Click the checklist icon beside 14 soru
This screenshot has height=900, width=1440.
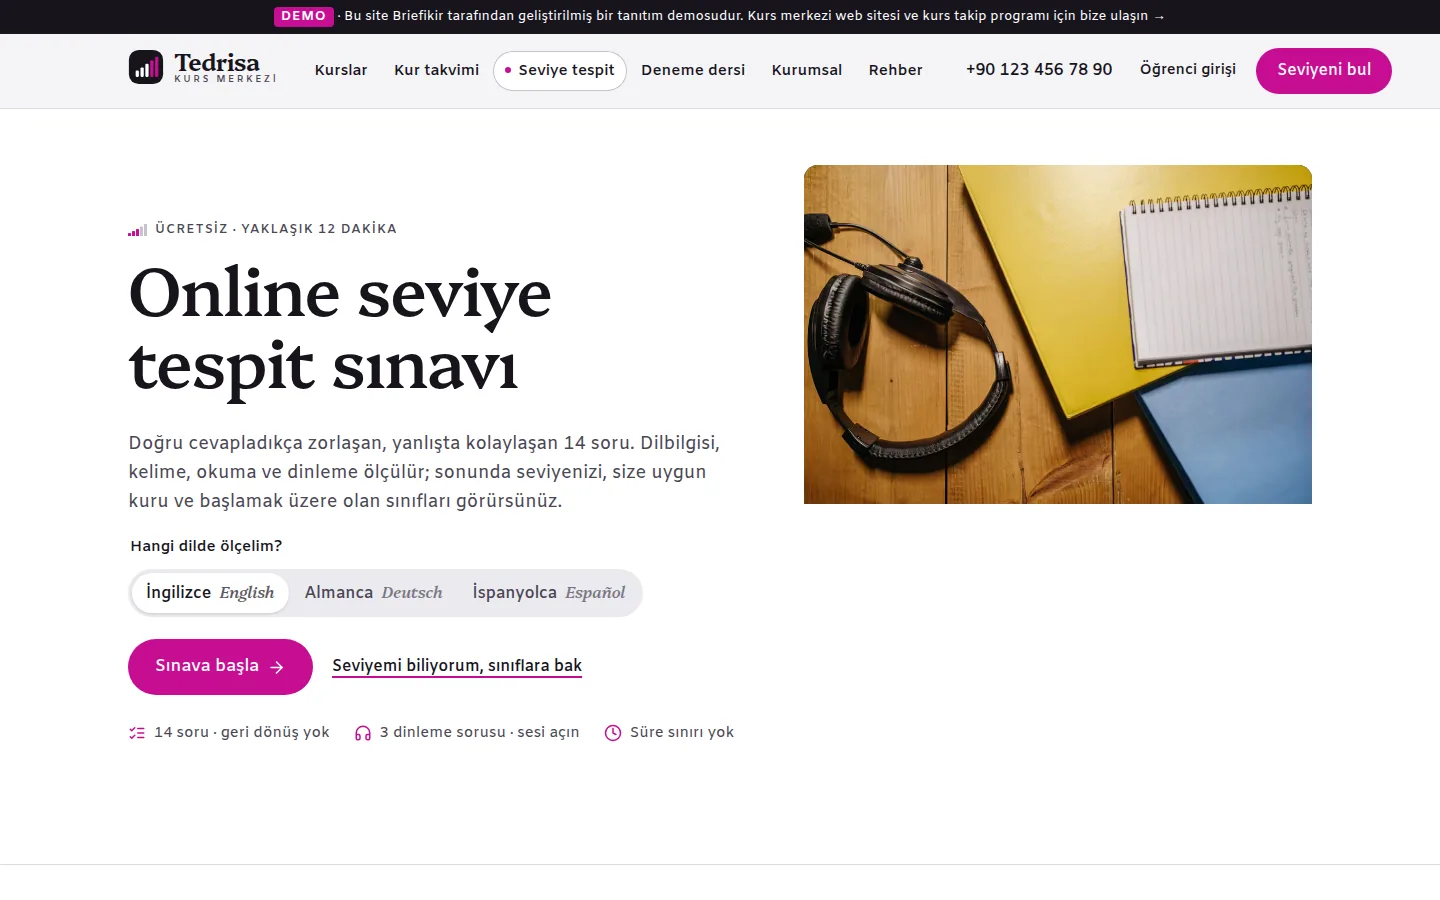pos(137,733)
